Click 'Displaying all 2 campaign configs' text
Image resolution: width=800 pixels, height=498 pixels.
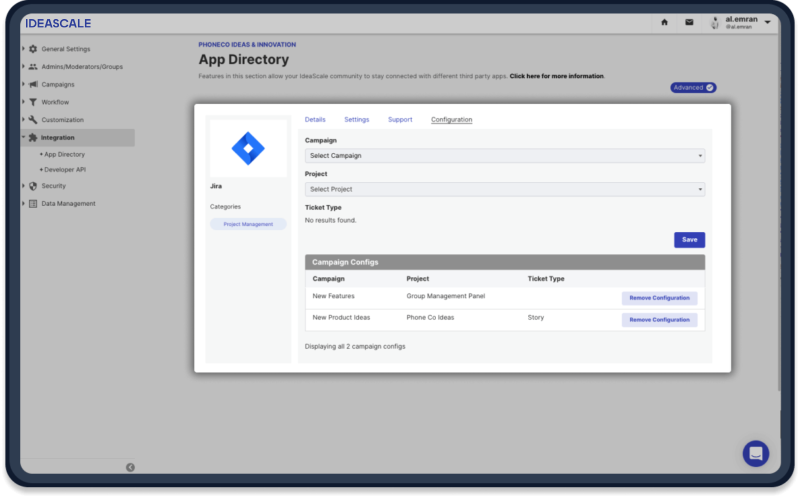click(x=355, y=346)
